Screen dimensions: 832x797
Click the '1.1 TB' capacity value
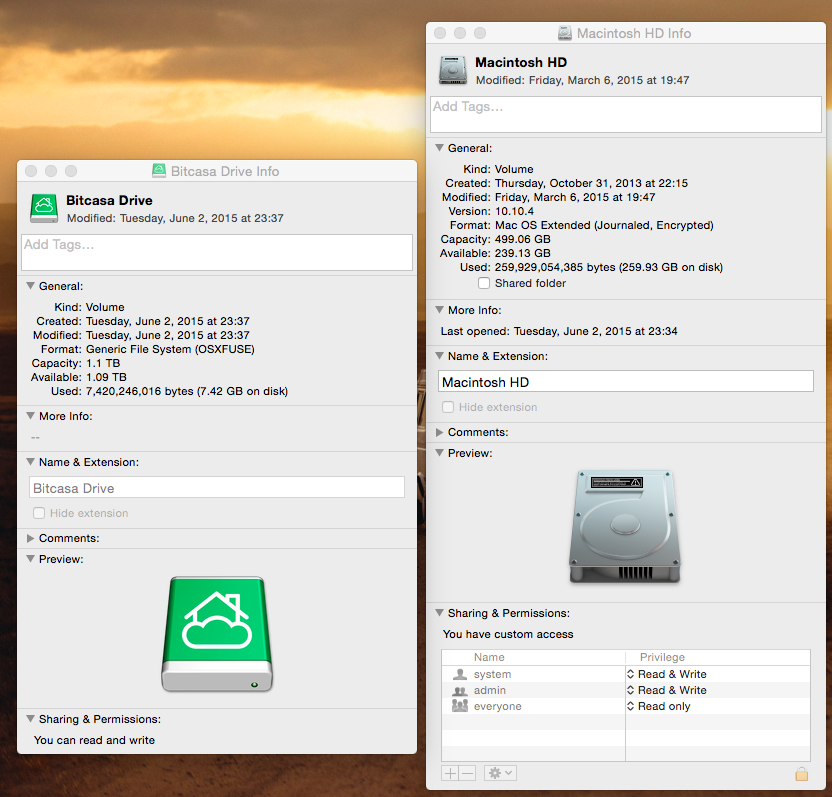click(103, 363)
